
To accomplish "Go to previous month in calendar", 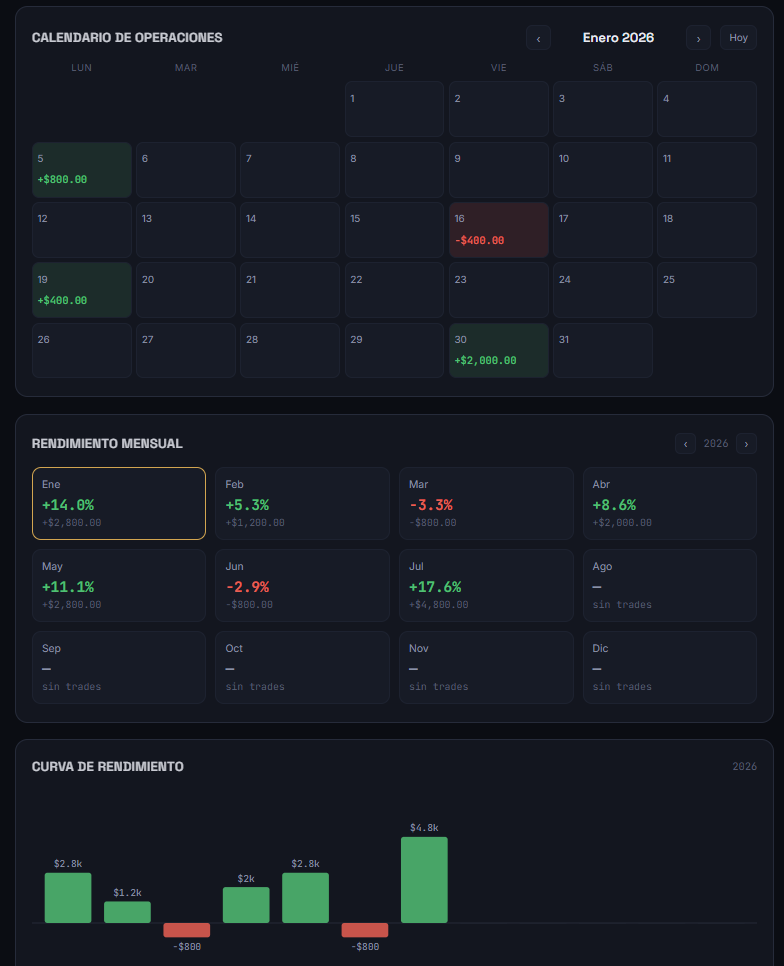I will (x=538, y=38).
